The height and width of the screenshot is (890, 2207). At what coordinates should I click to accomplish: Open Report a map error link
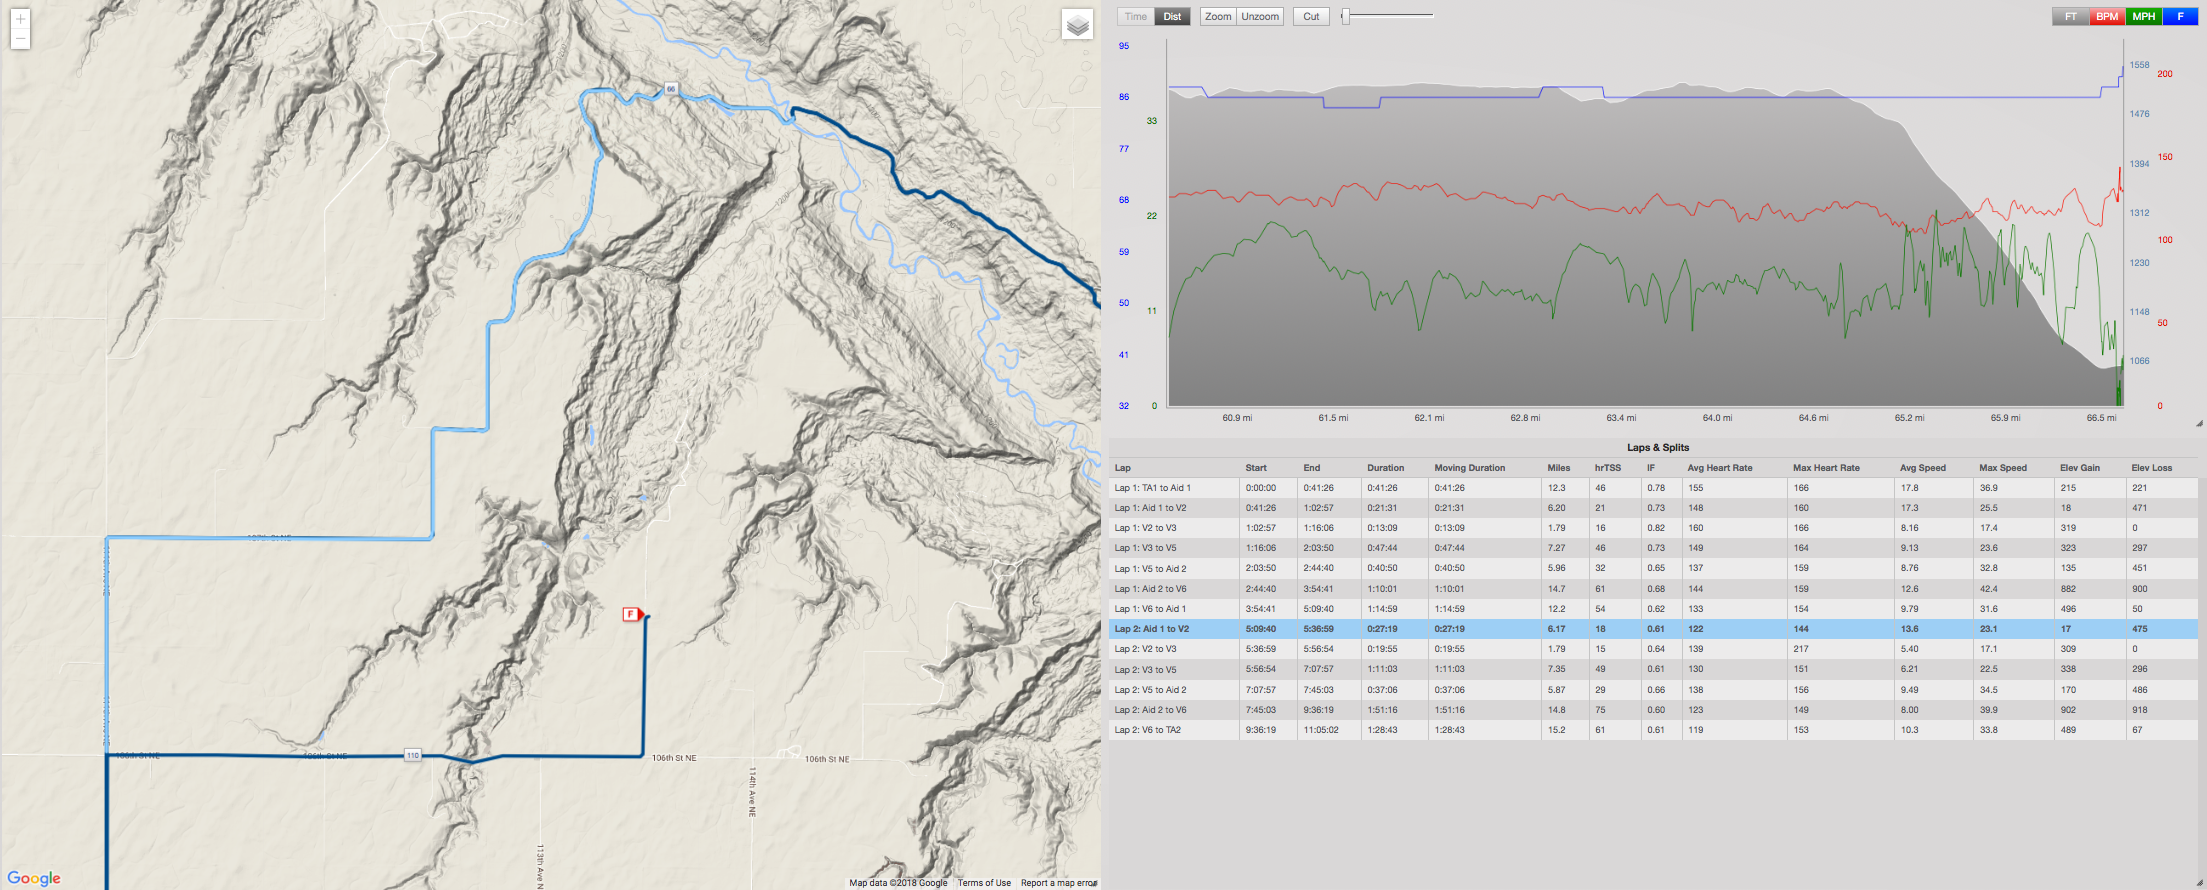tap(1058, 883)
